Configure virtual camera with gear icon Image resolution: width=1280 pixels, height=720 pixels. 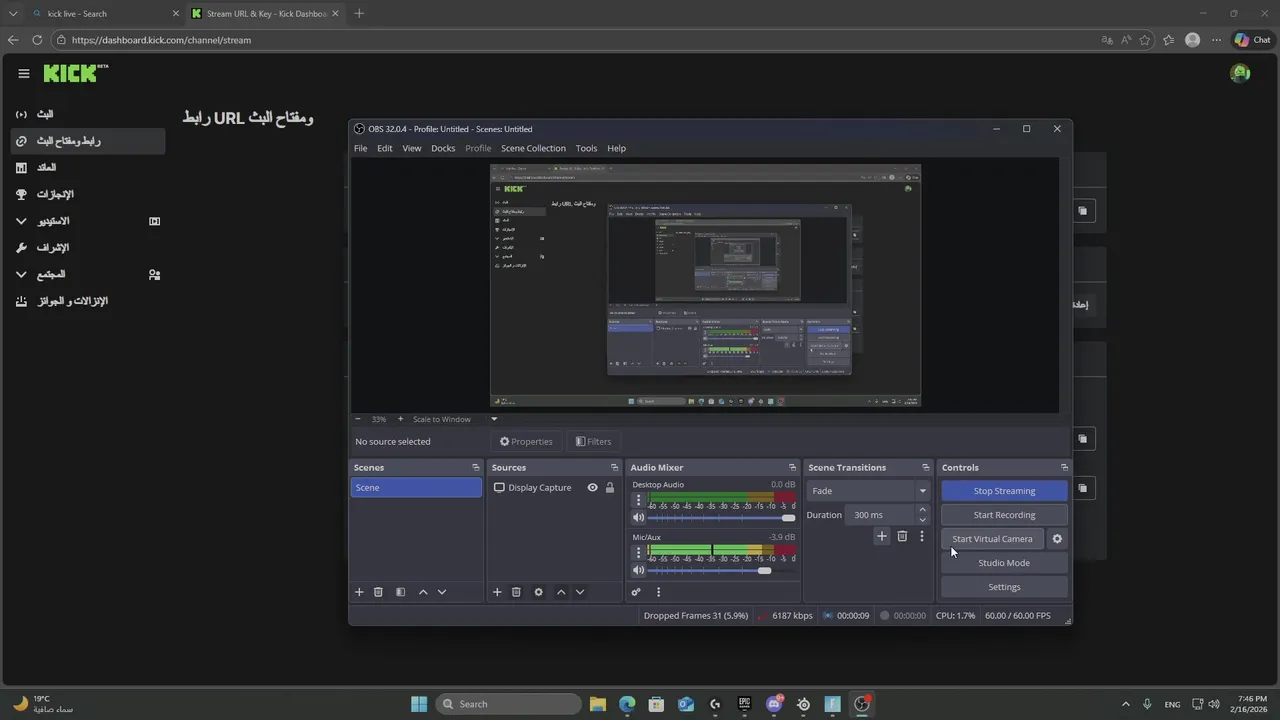[x=1057, y=539]
